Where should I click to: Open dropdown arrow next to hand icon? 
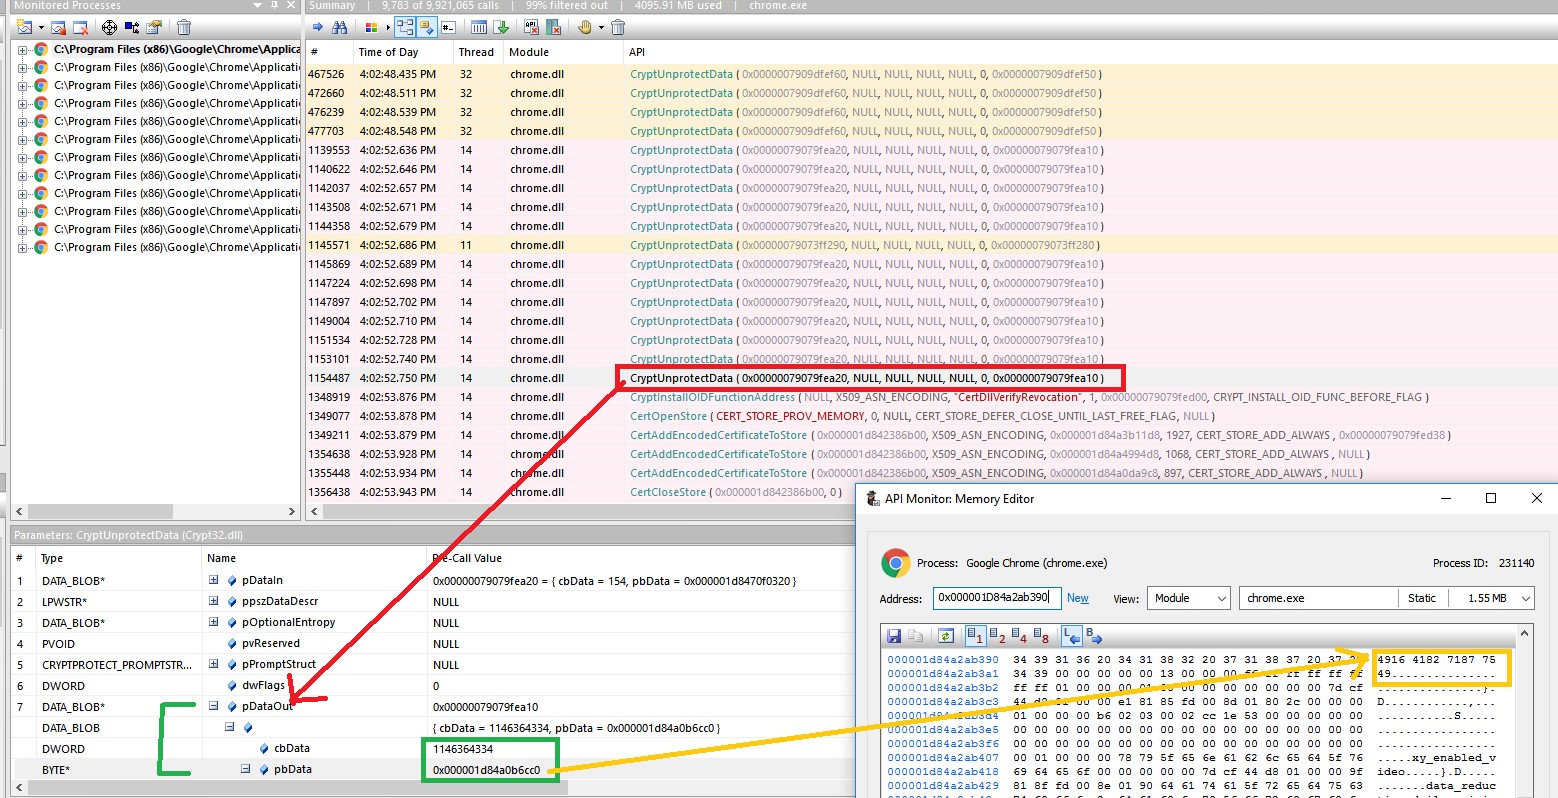coord(601,27)
